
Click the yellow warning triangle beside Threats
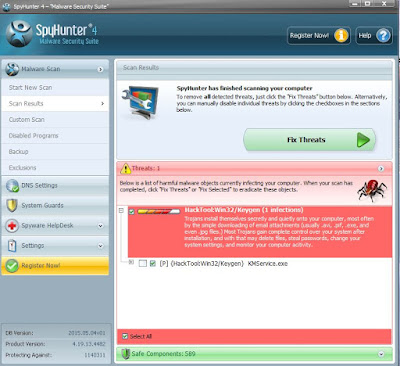125,169
